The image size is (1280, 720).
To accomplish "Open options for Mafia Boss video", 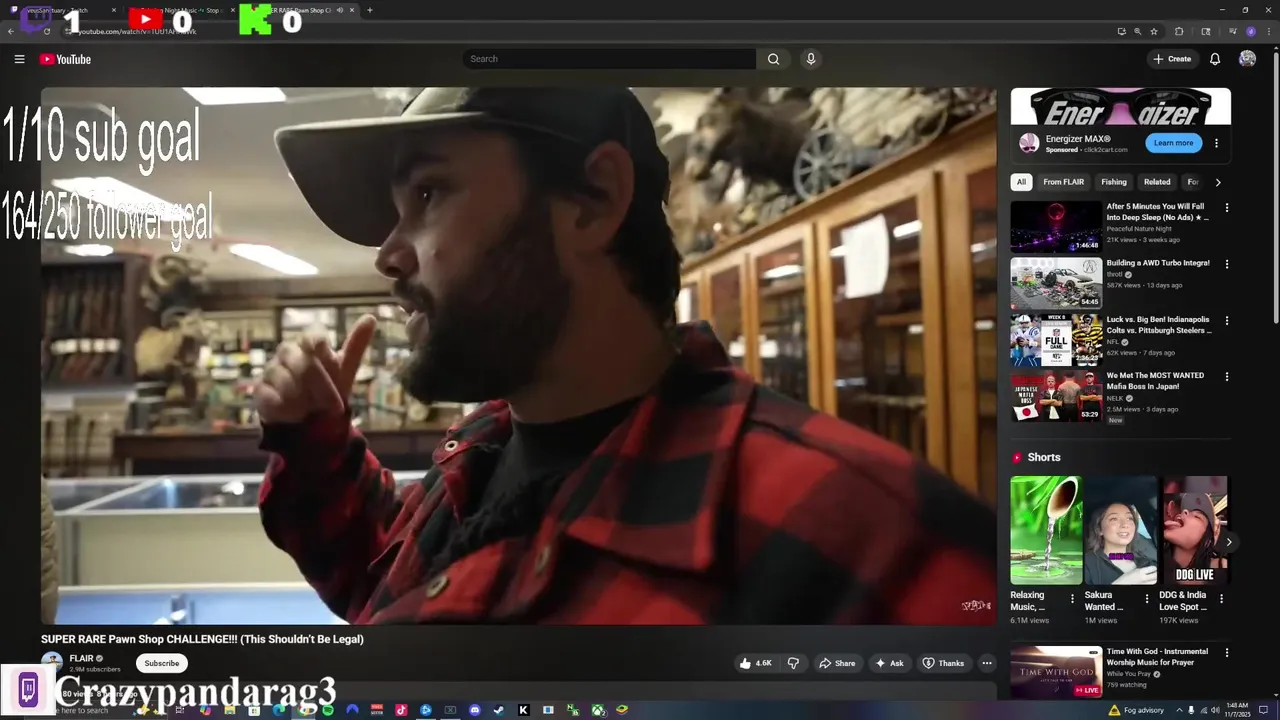I will (1227, 377).
